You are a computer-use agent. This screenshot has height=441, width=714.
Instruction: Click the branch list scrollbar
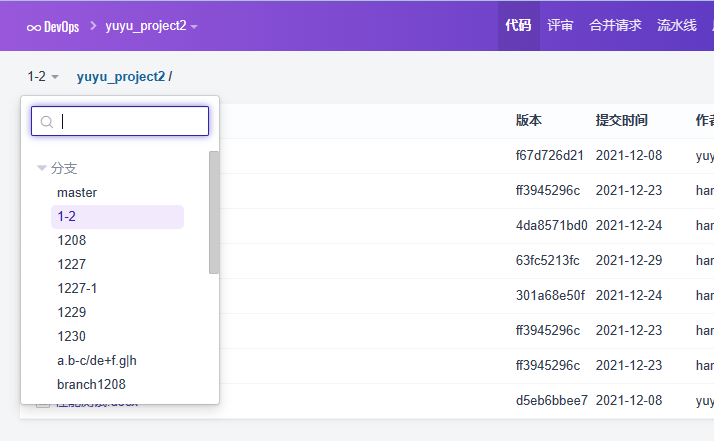coord(214,212)
